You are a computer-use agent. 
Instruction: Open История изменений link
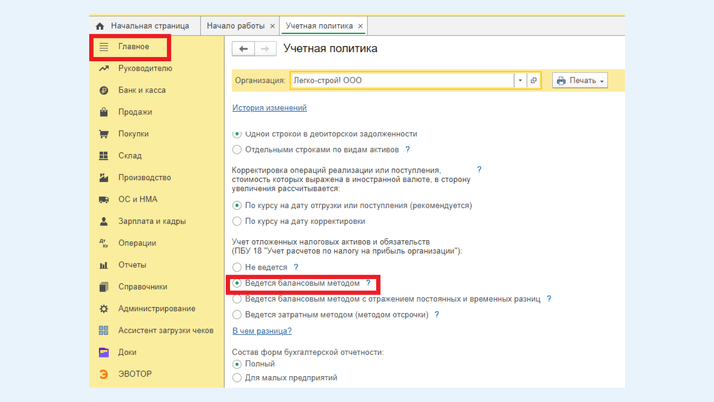(x=270, y=108)
